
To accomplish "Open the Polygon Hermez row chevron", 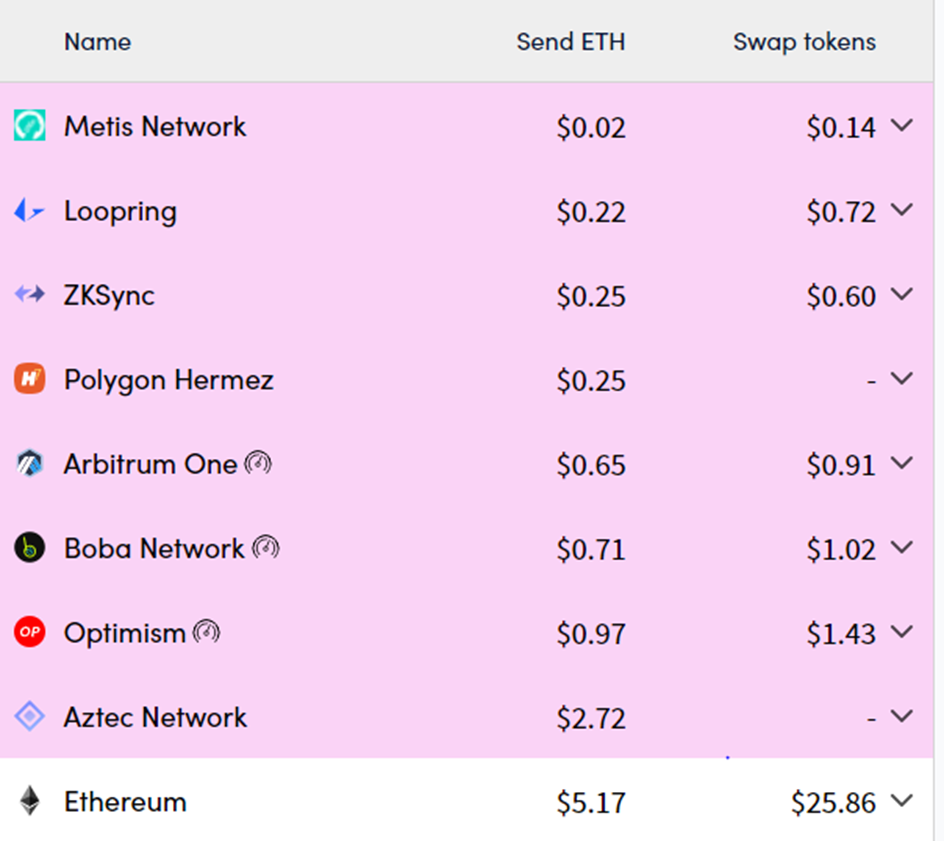I will [902, 379].
